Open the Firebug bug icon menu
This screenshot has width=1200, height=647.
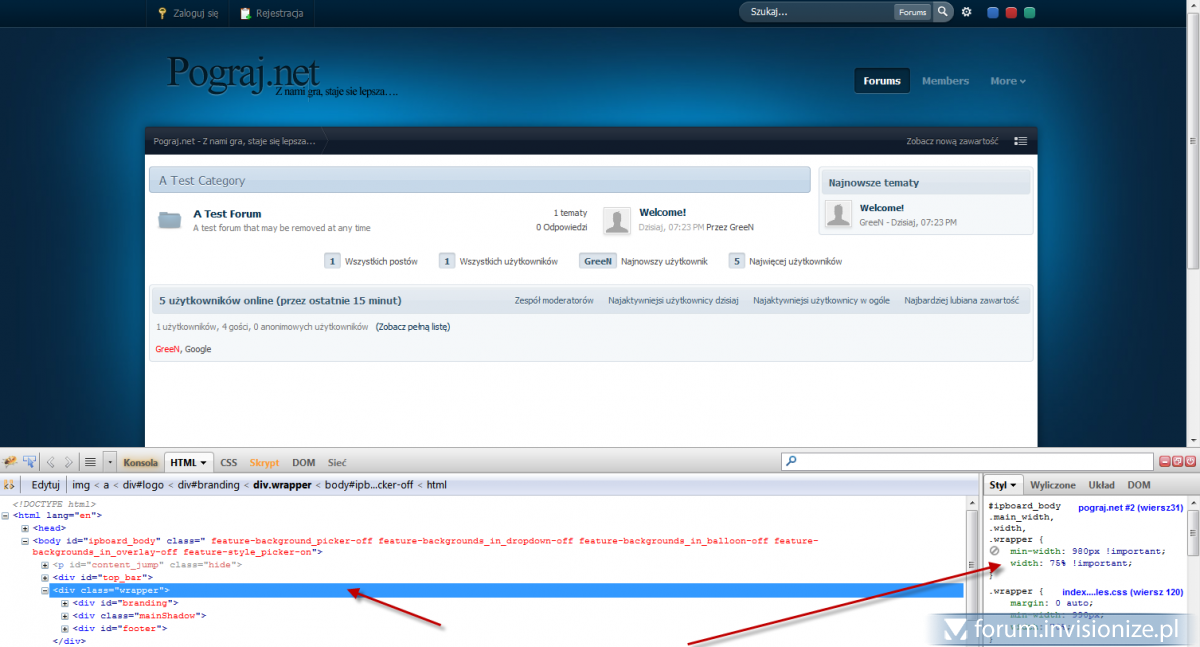click(10, 462)
